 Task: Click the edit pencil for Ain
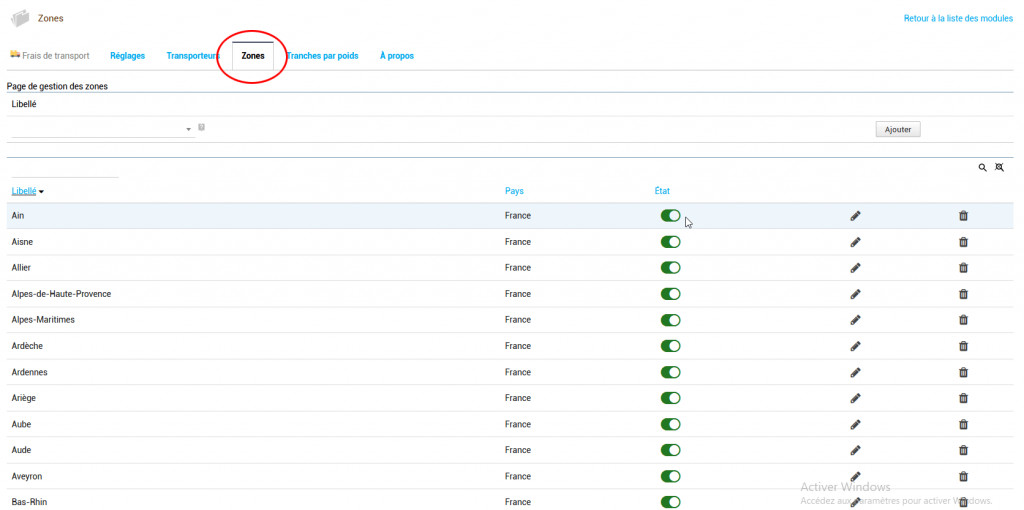click(855, 216)
